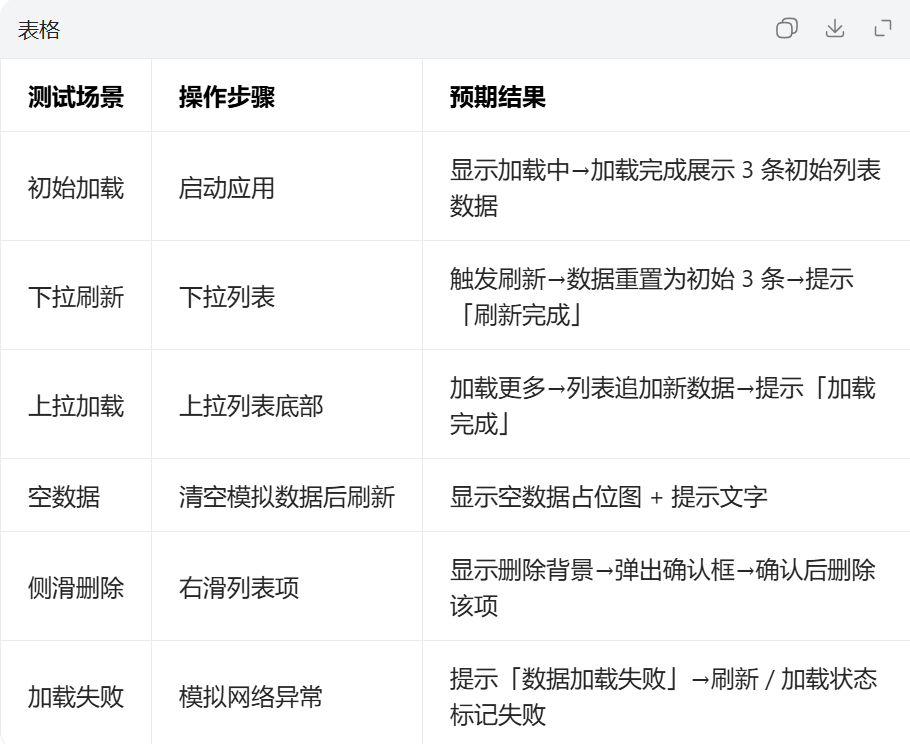The width and height of the screenshot is (910, 744).
Task: Click the 下拉刷新 cell
Action: coord(76,296)
